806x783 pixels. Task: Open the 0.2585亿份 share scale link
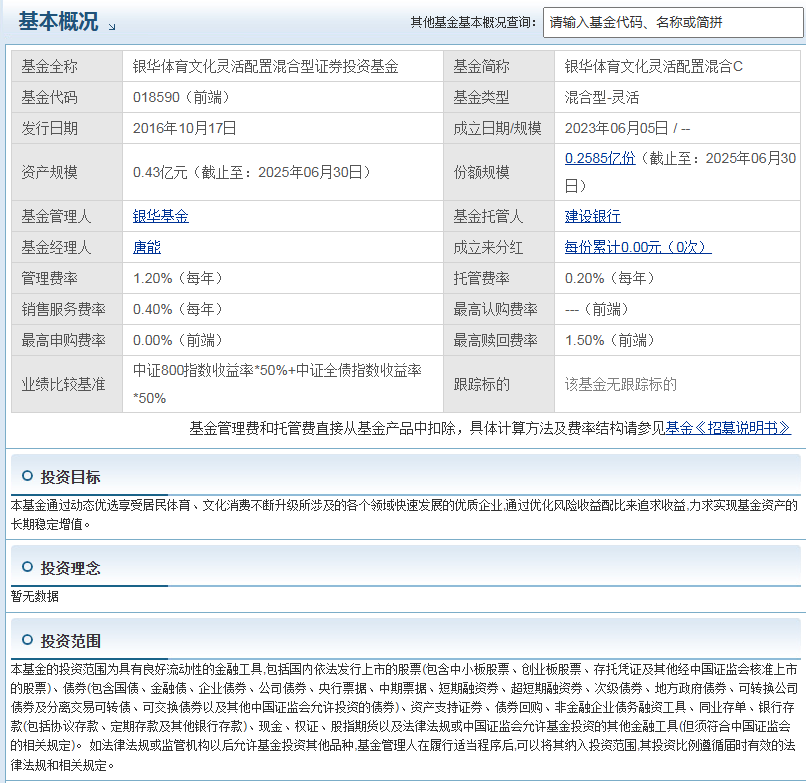pyautogui.click(x=600, y=158)
